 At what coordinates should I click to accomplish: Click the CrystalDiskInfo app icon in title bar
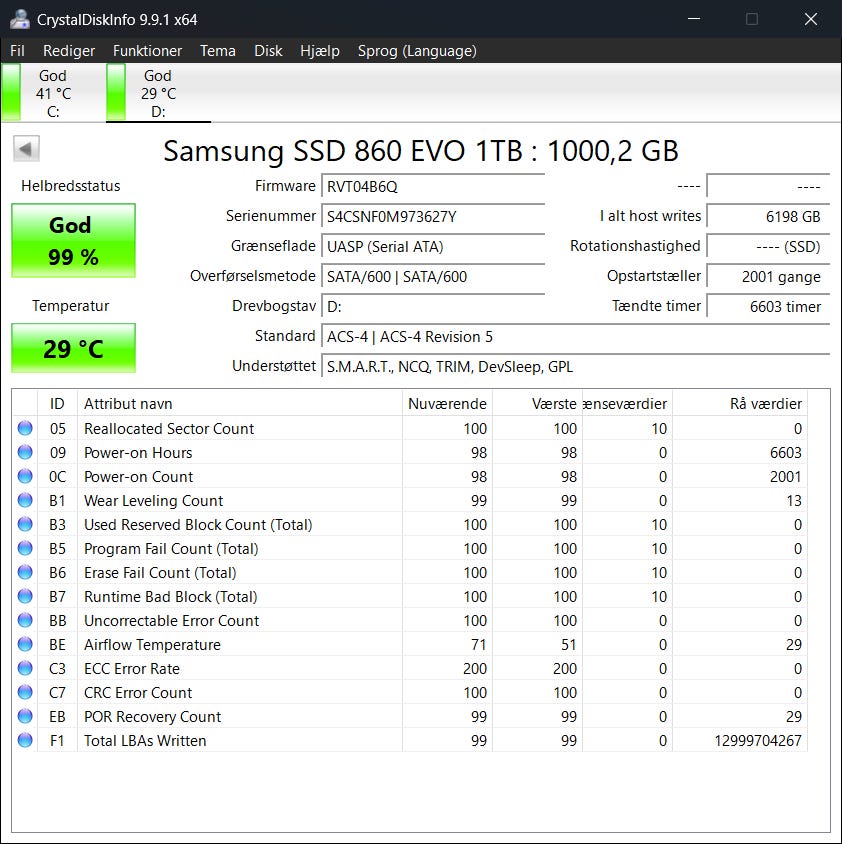click(20, 19)
